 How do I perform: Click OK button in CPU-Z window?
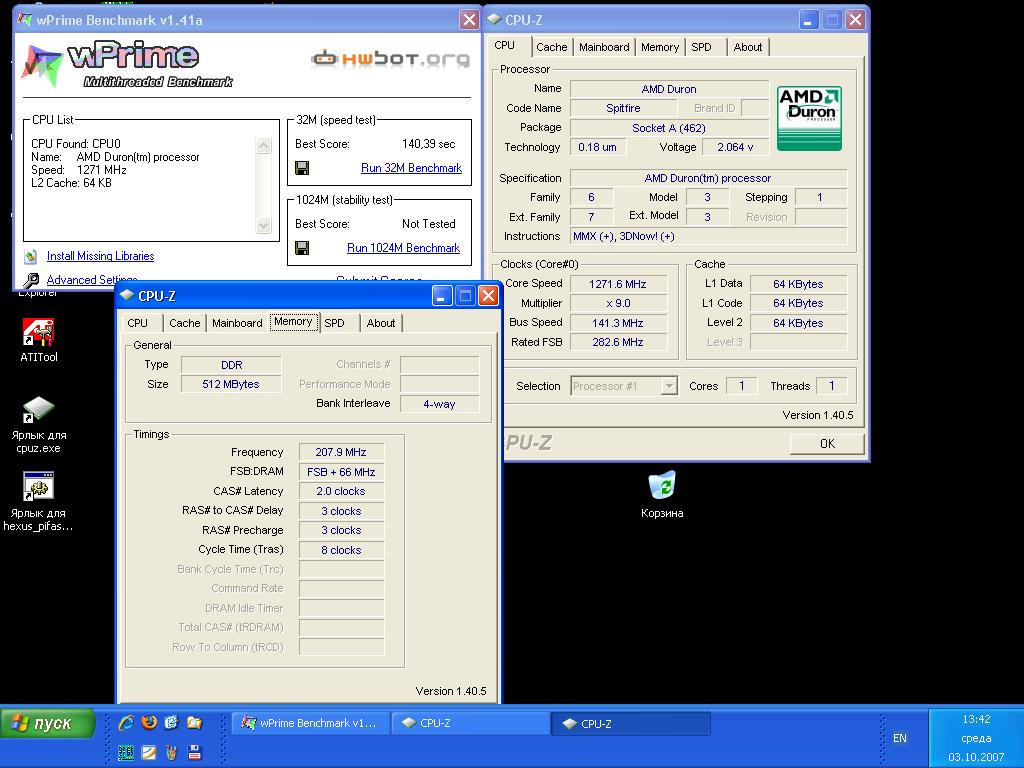pyautogui.click(x=827, y=443)
